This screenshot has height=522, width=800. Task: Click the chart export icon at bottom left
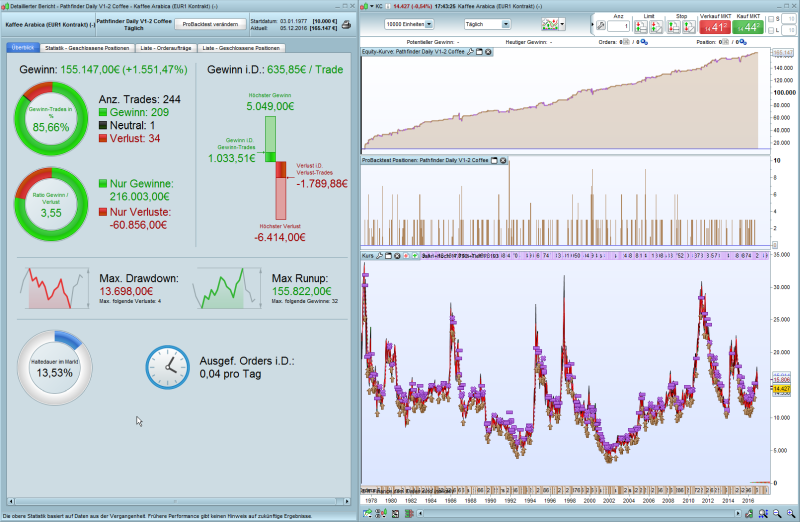367,513
